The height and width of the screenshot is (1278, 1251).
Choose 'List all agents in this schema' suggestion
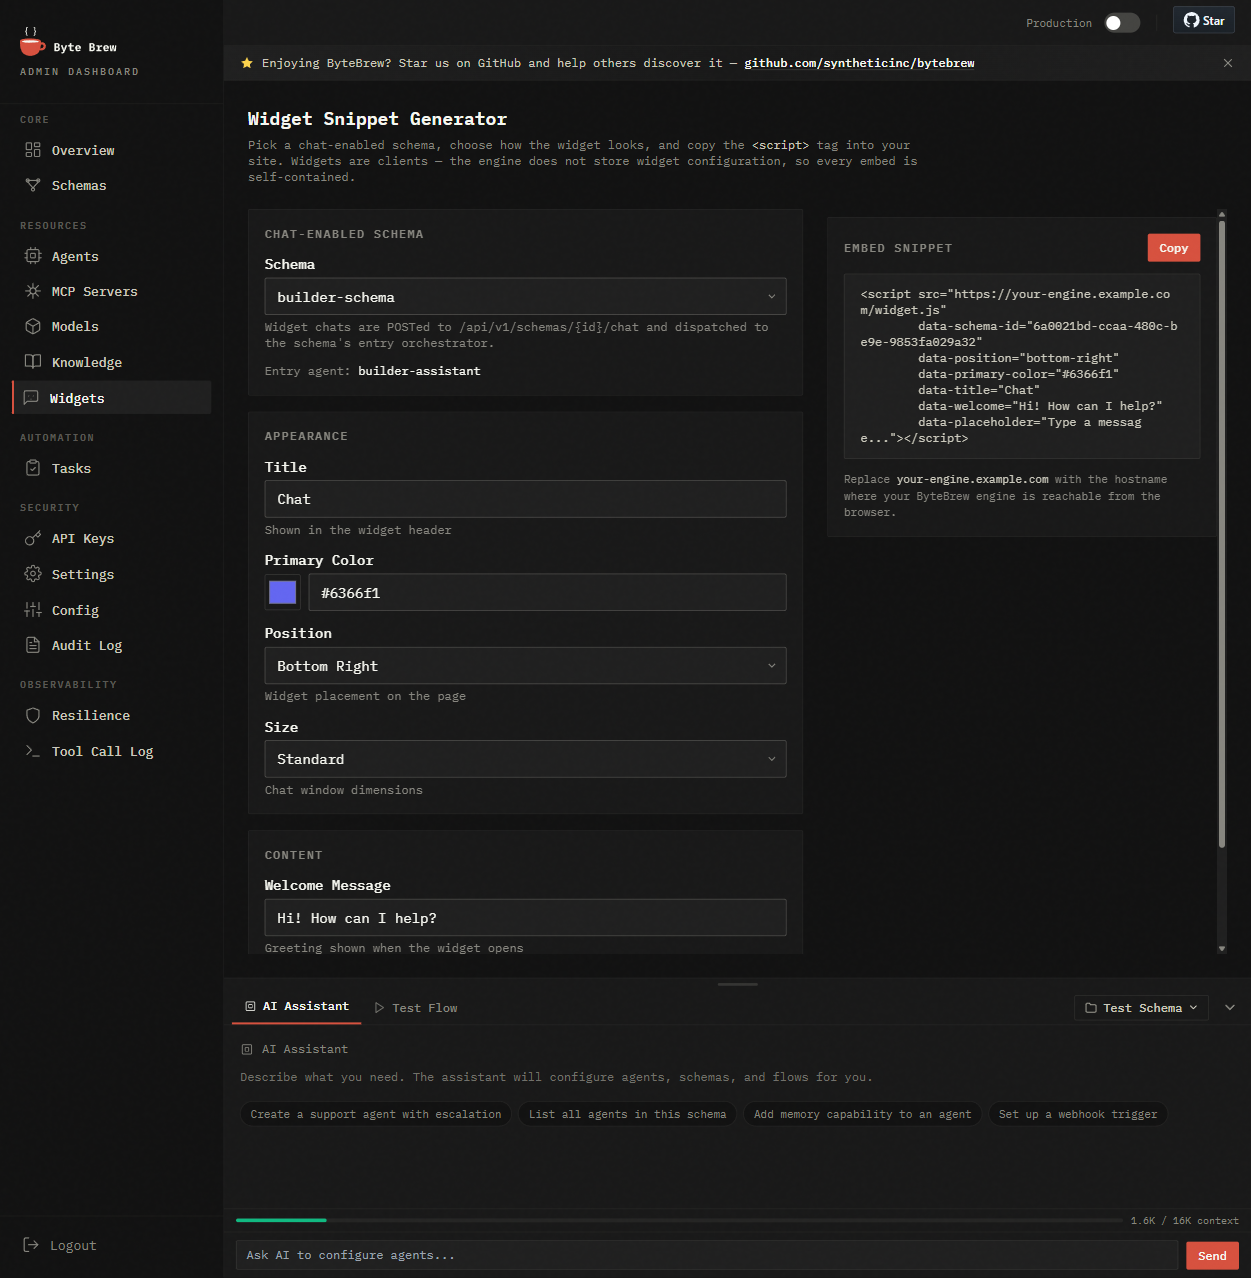pyautogui.click(x=627, y=1114)
